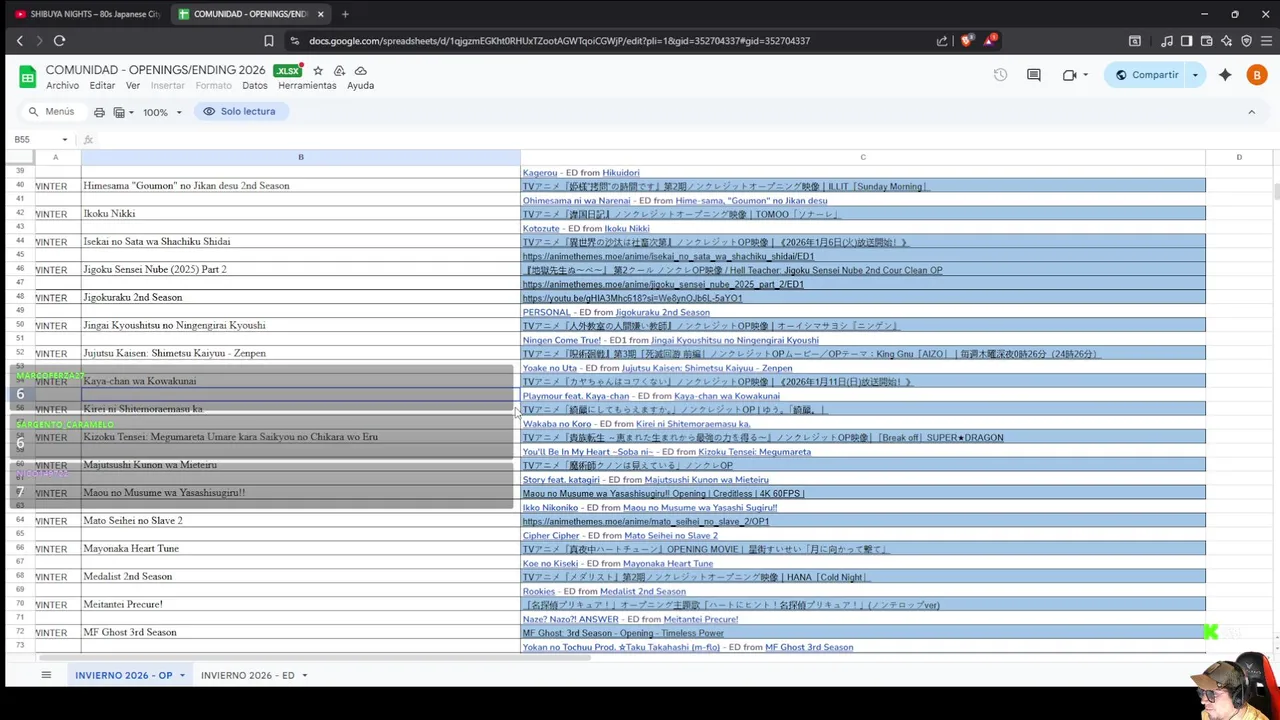Viewport: 1280px width, 720px height.
Task: Select column B header
Action: point(301,157)
